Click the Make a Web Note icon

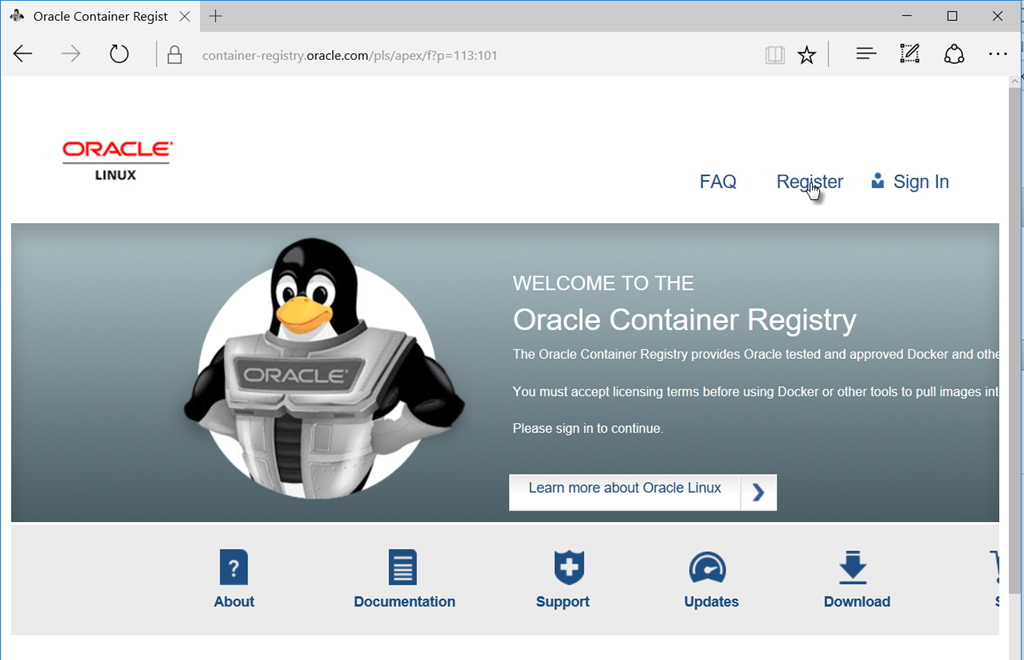tap(909, 54)
